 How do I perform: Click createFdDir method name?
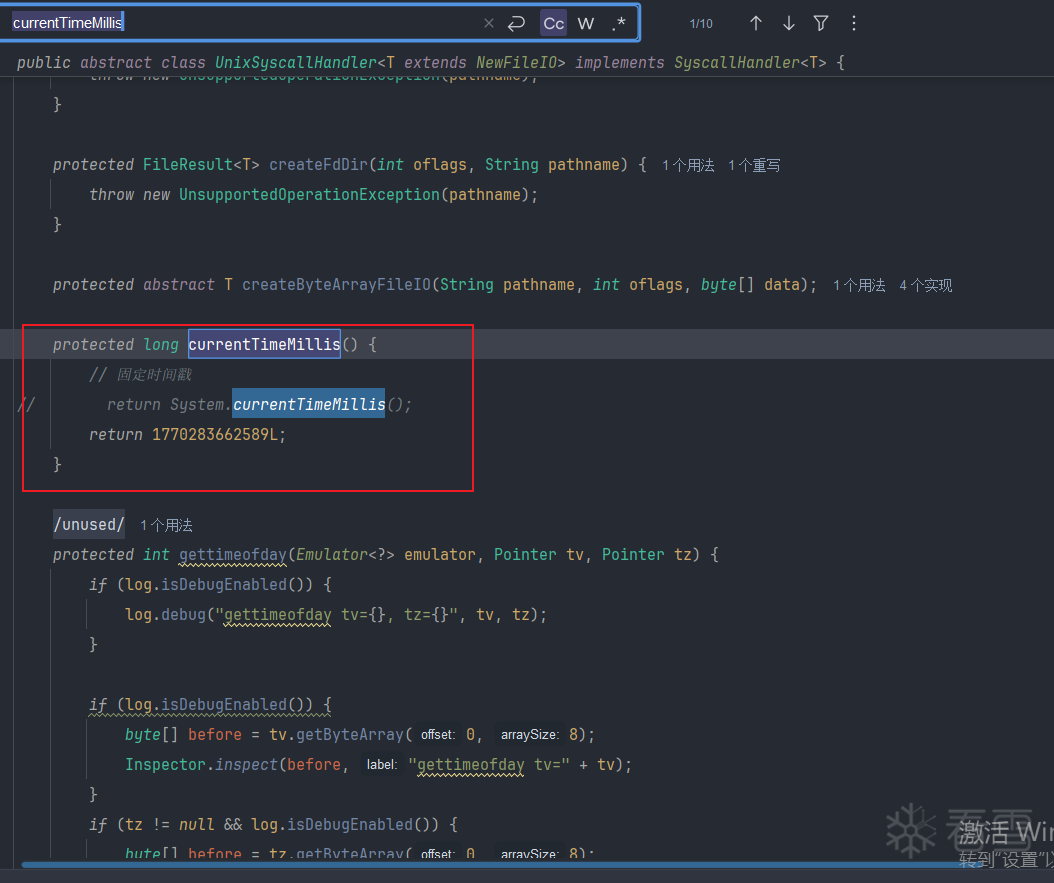coord(318,165)
